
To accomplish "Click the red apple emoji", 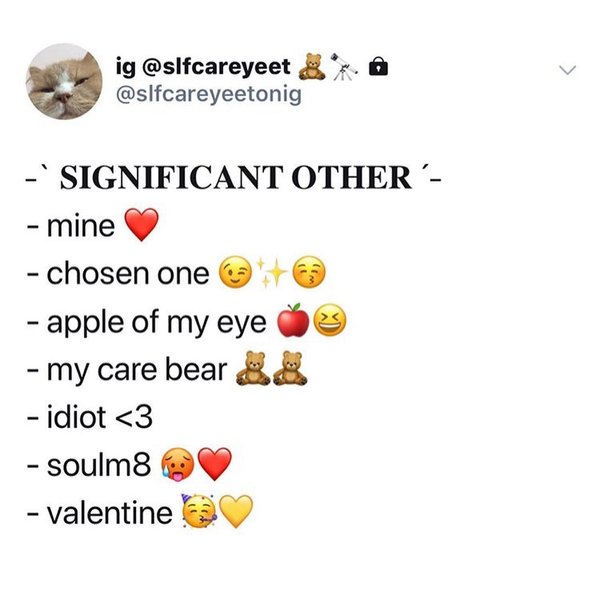I will click(x=294, y=322).
